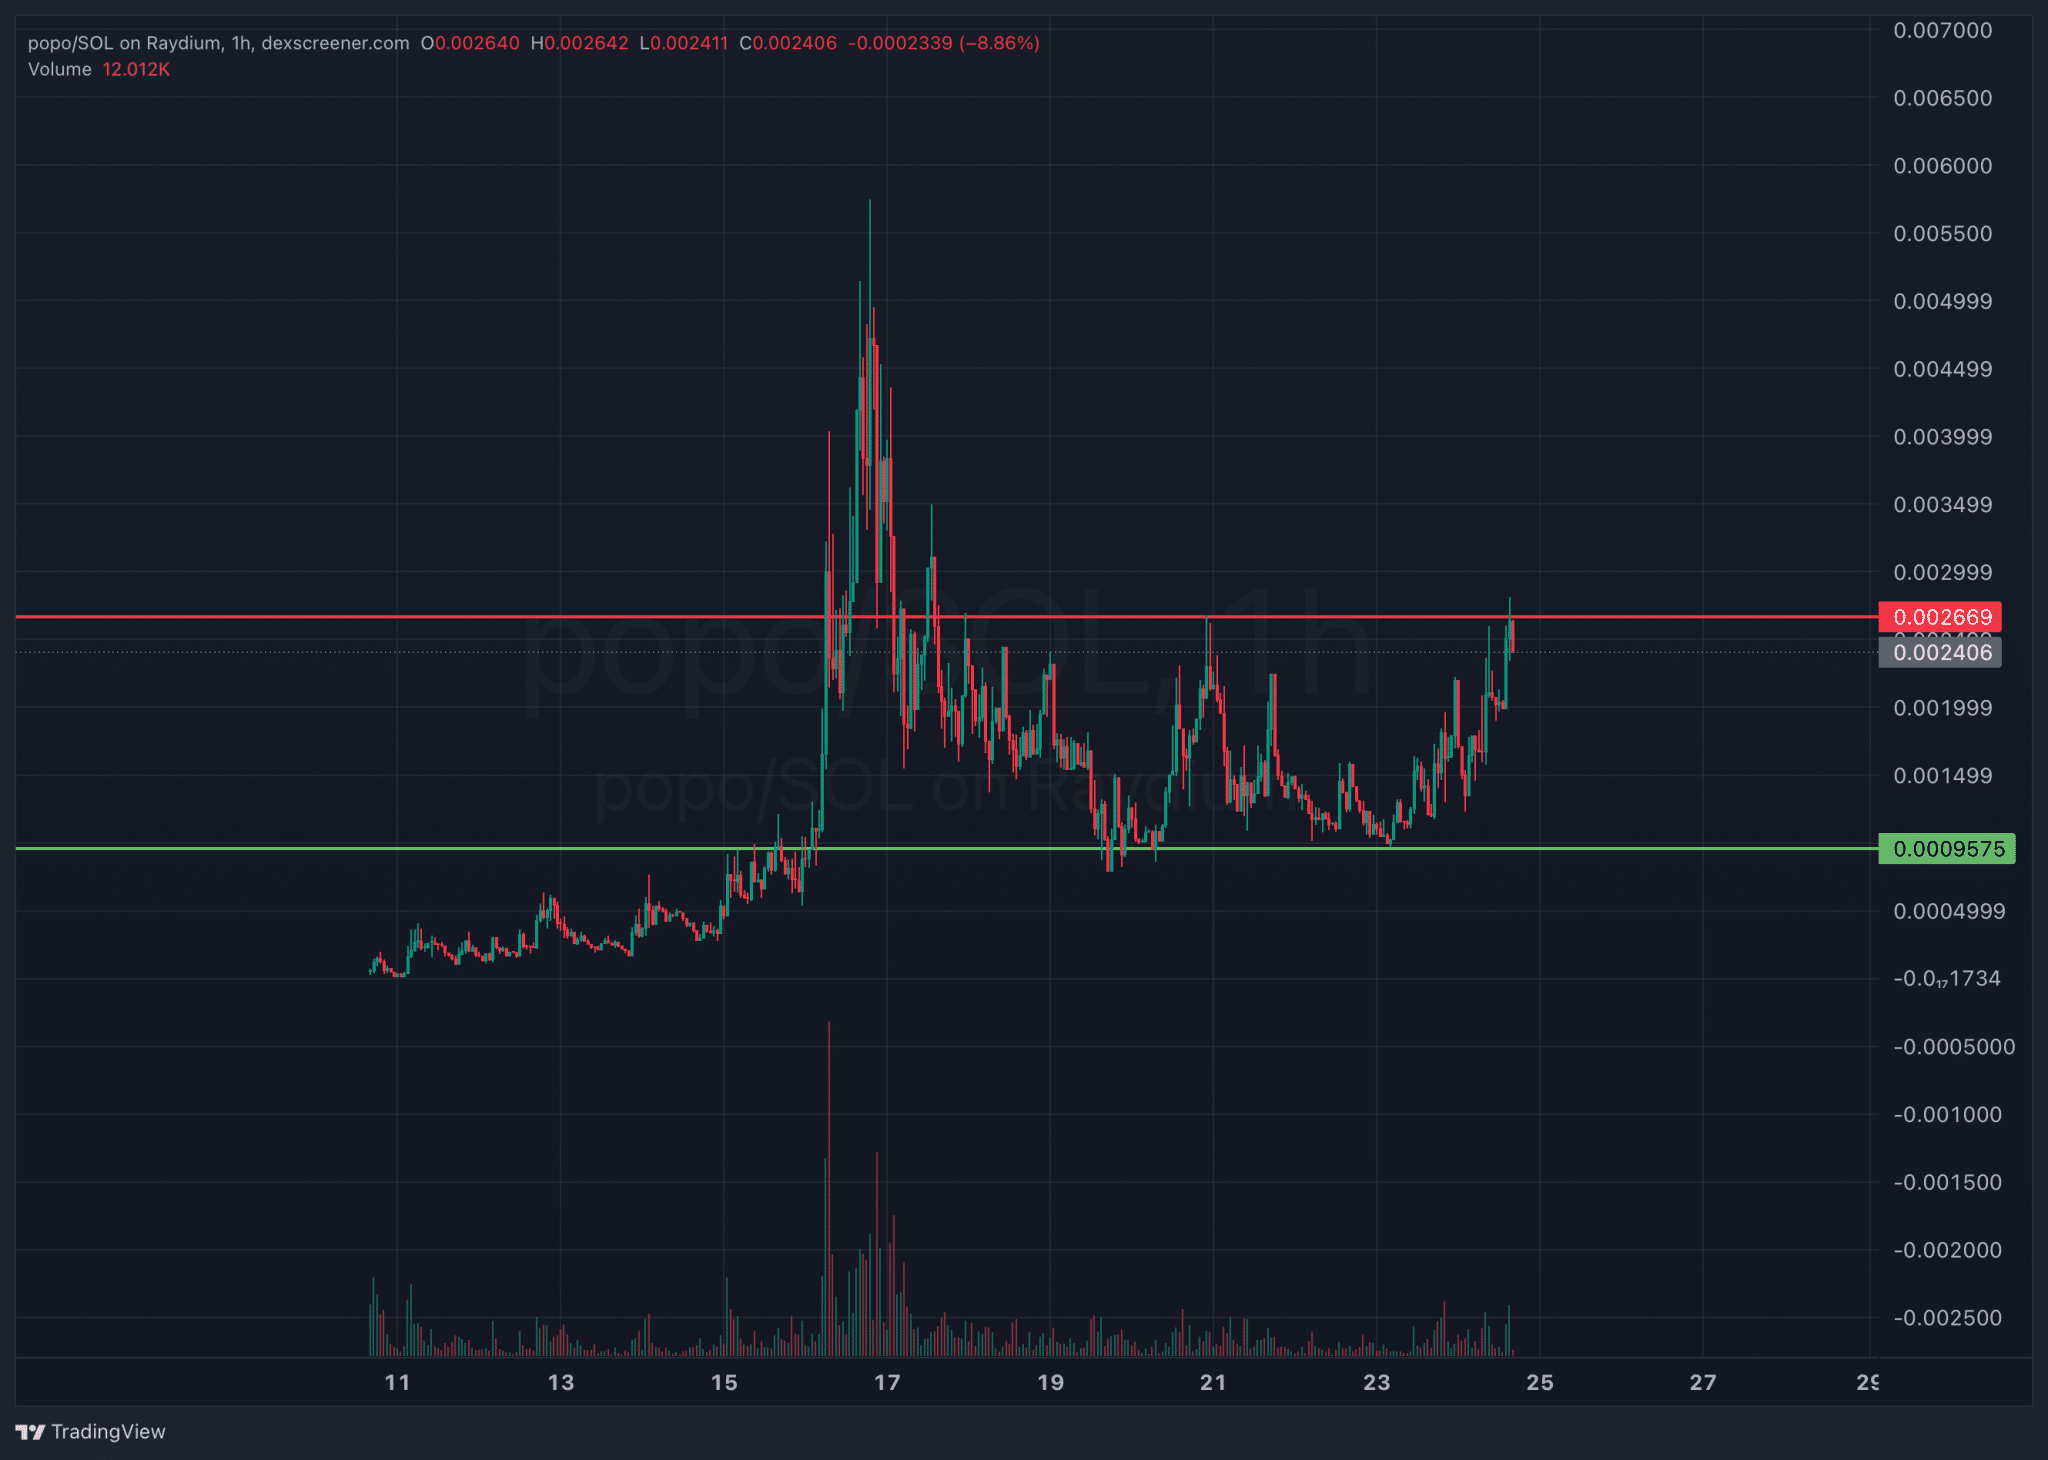The height and width of the screenshot is (1460, 2048).
Task: Click the High value H0.002642
Action: [x=580, y=43]
